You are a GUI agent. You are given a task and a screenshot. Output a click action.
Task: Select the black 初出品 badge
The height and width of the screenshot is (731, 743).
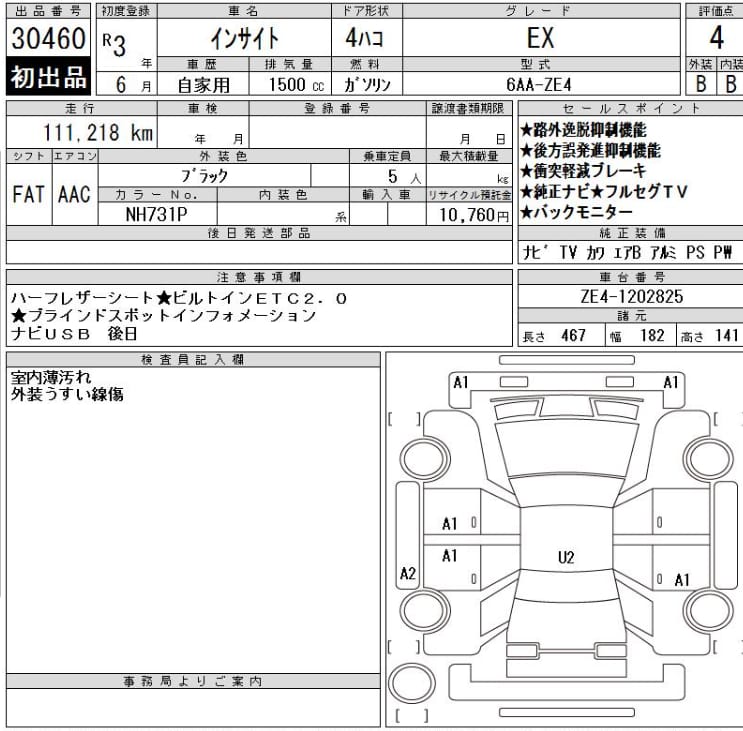pyautogui.click(x=48, y=76)
